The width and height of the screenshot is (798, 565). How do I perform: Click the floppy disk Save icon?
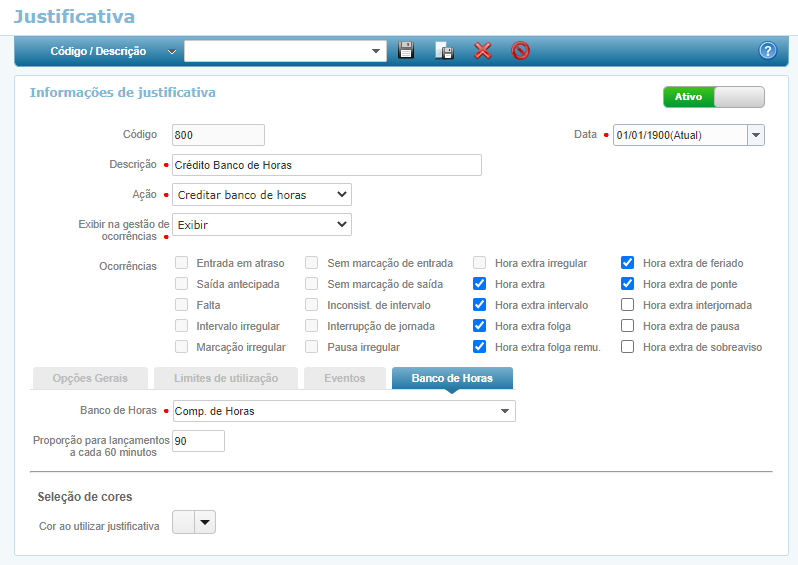click(406, 51)
